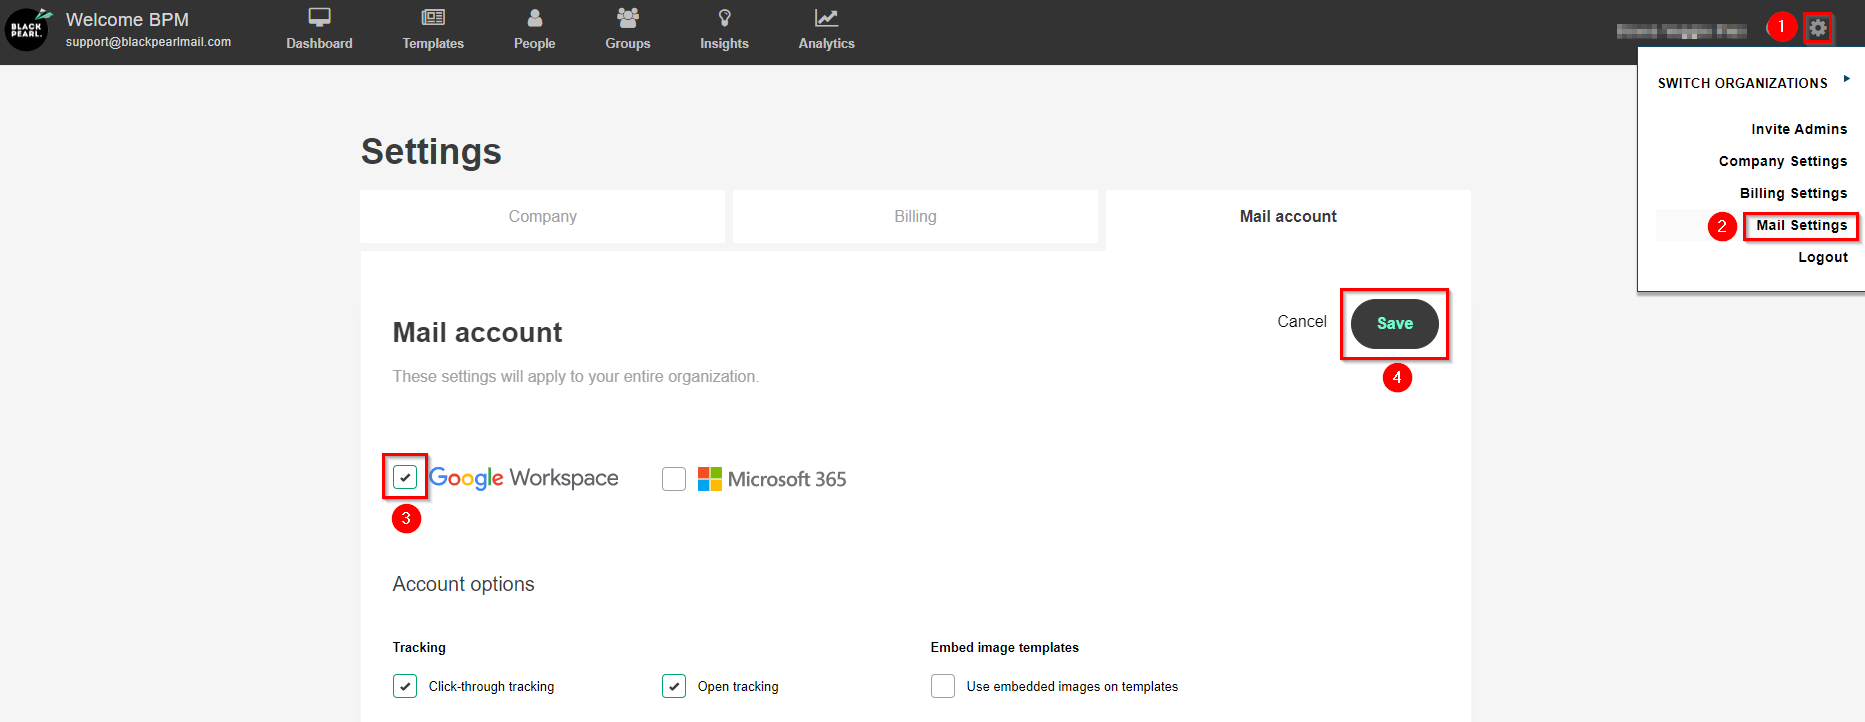Click the Cancel link
The width and height of the screenshot is (1865, 722).
pos(1301,322)
